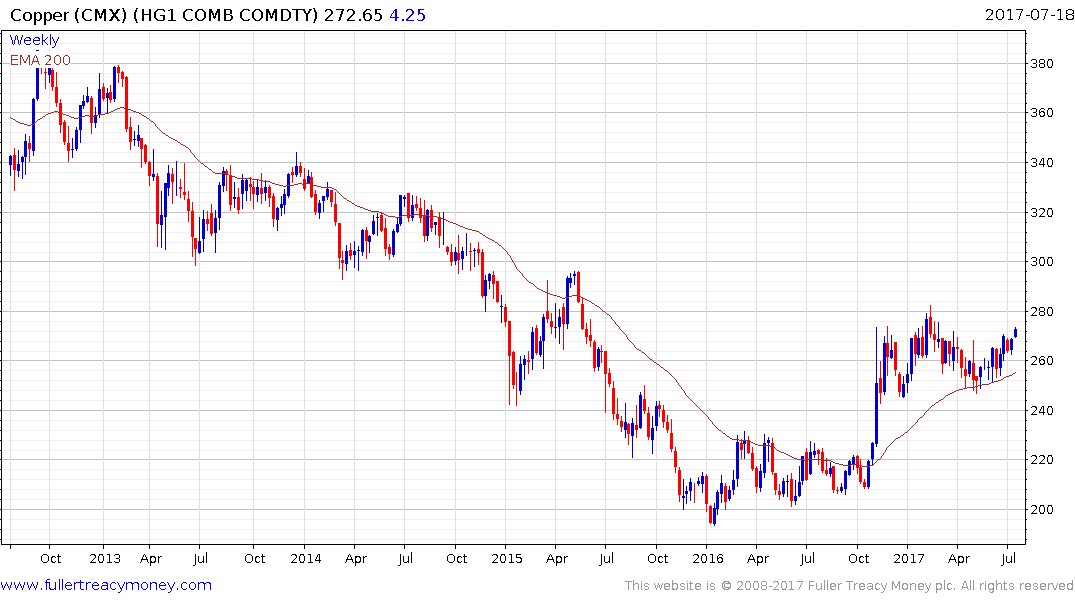The width and height of the screenshot is (1075, 600).
Task: Click the 220 price axis label
Action: 1042,459
